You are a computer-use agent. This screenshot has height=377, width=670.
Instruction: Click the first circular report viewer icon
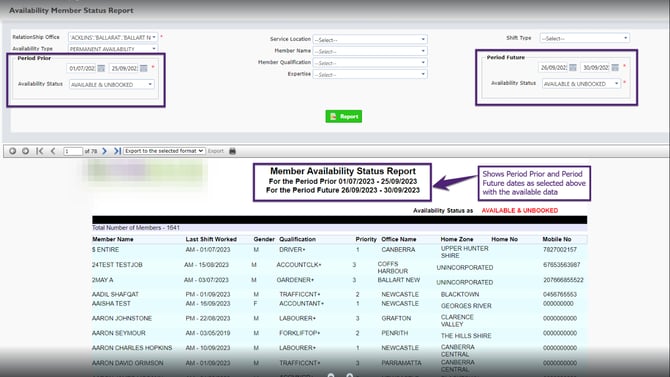coord(12,151)
